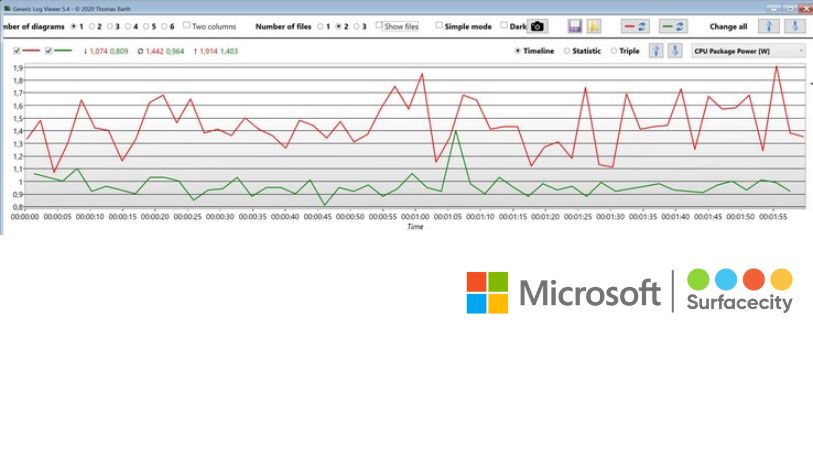813x469 pixels.
Task: Hide the red data series checkbox
Action: pyautogui.click(x=17, y=50)
